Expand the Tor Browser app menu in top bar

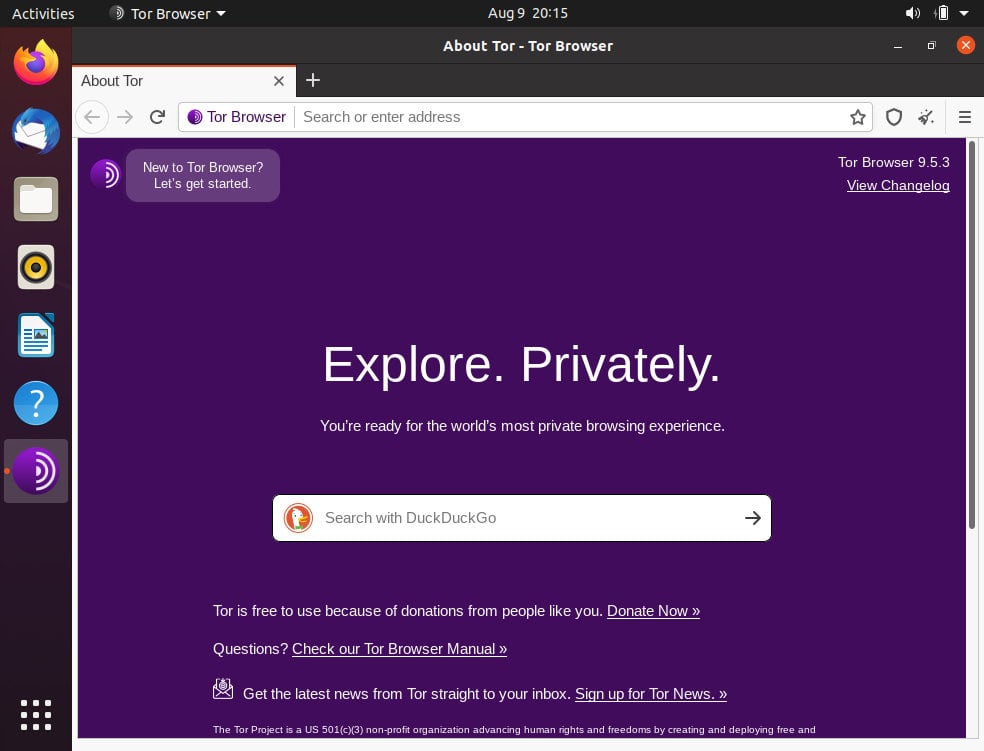[167, 13]
